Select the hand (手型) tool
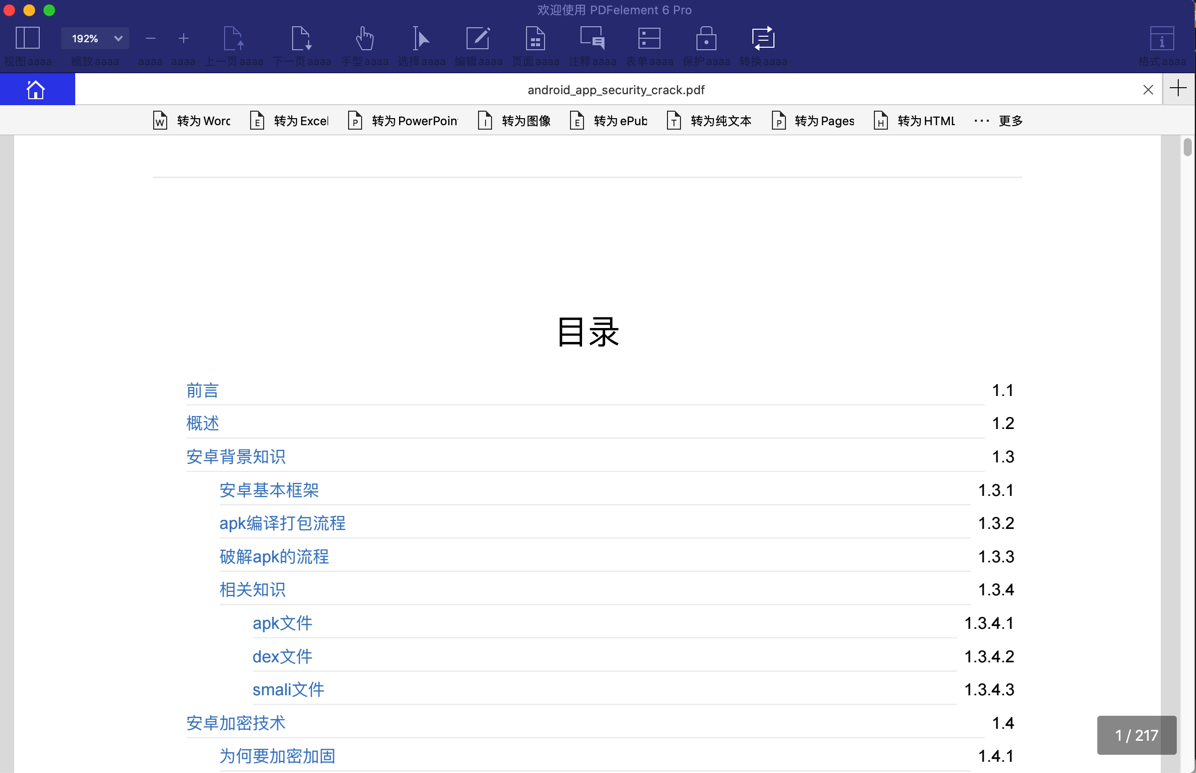The image size is (1196, 773). tap(365, 38)
